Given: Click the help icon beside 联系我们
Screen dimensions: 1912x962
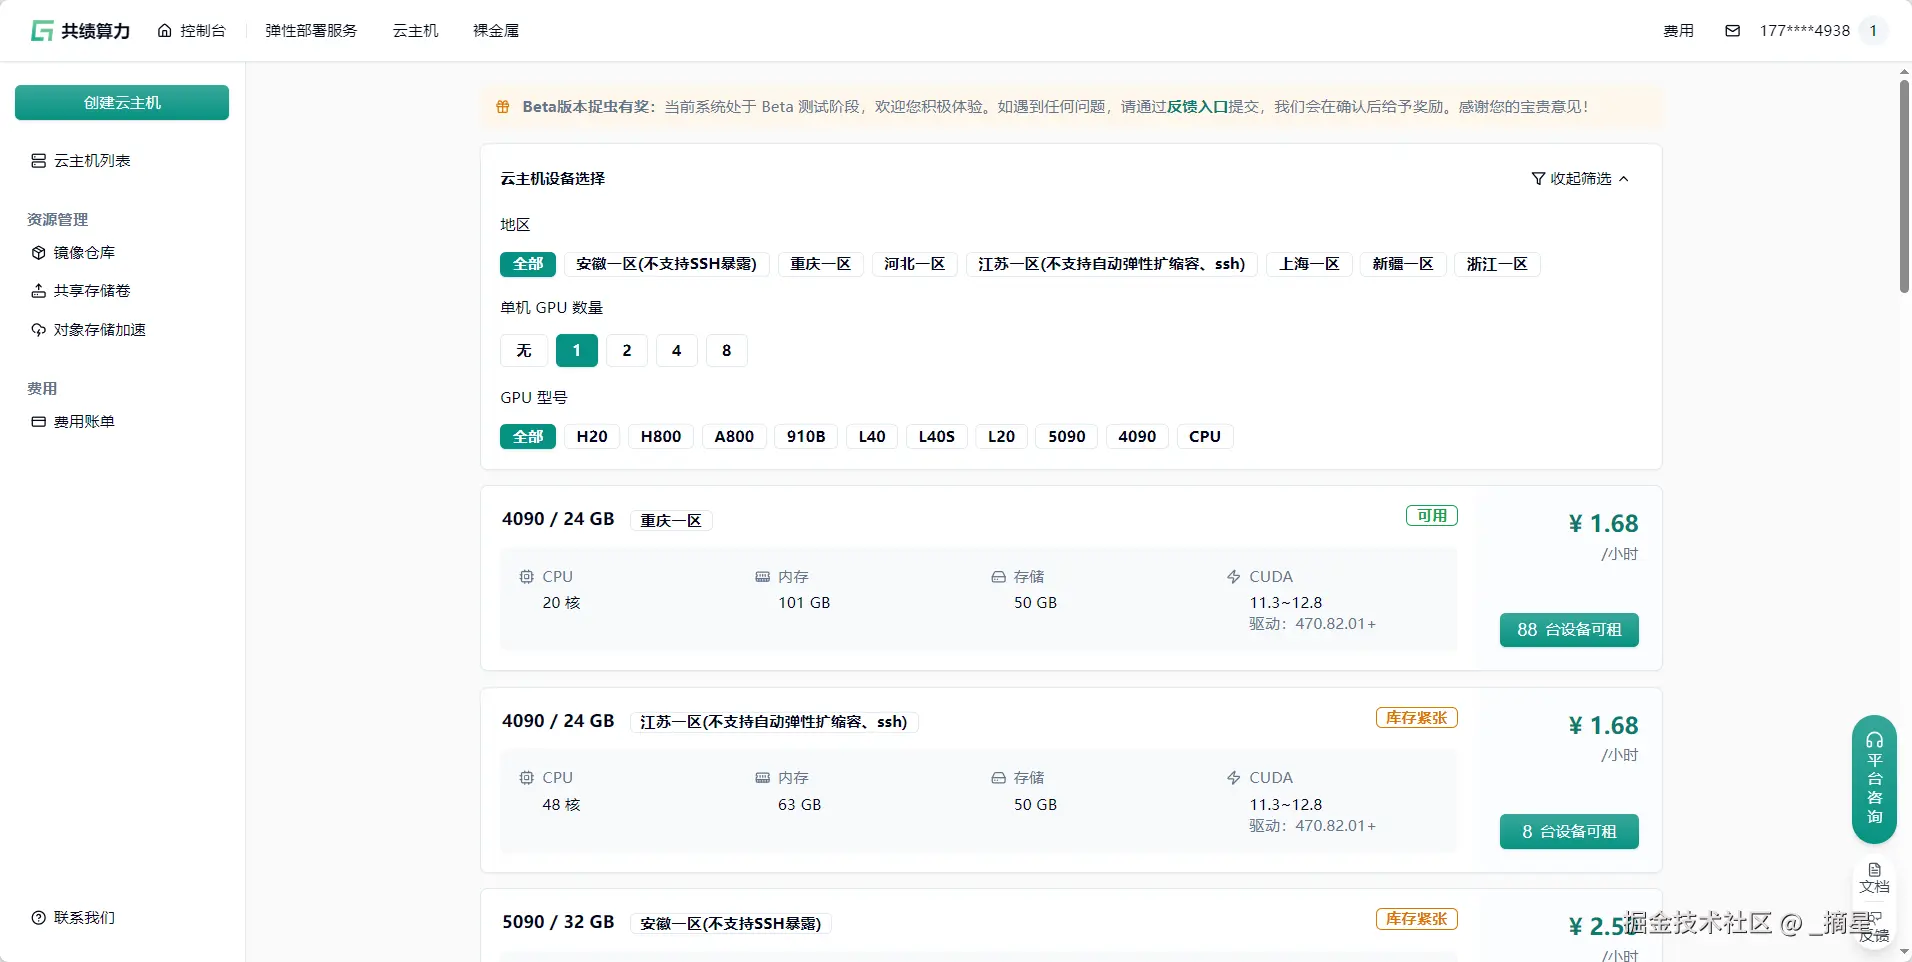Looking at the screenshot, I should click(39, 918).
